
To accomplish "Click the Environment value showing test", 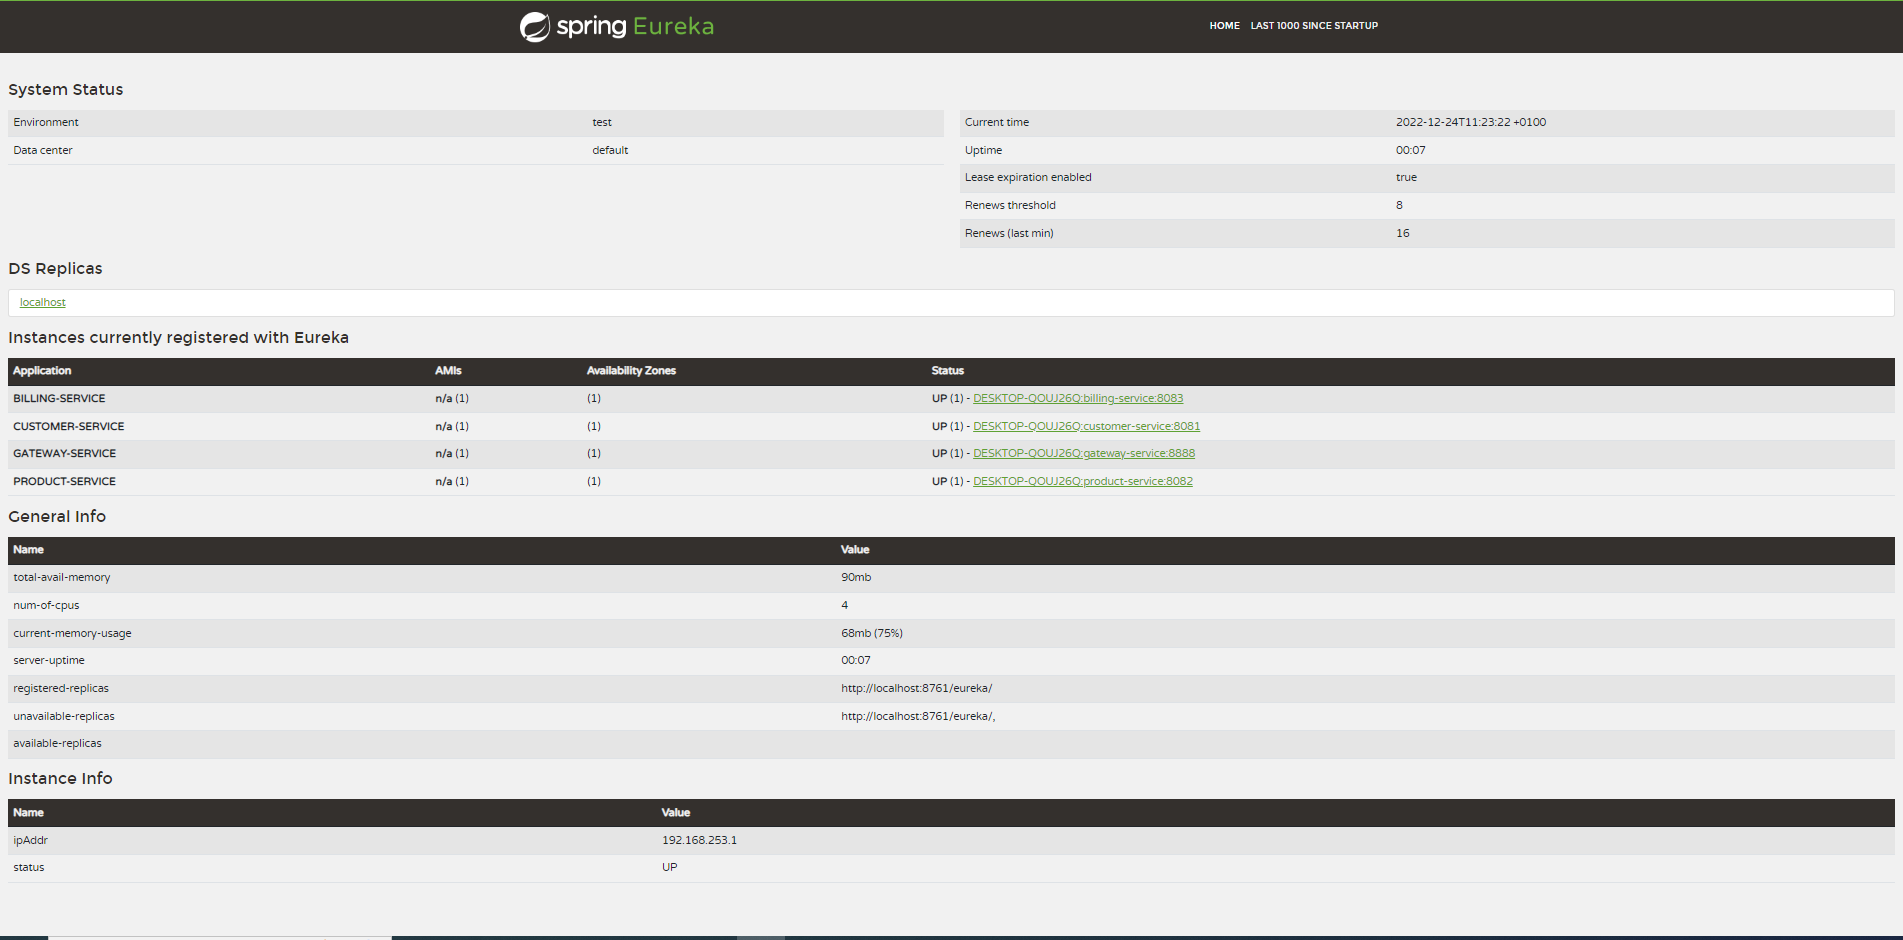I will [x=602, y=122].
